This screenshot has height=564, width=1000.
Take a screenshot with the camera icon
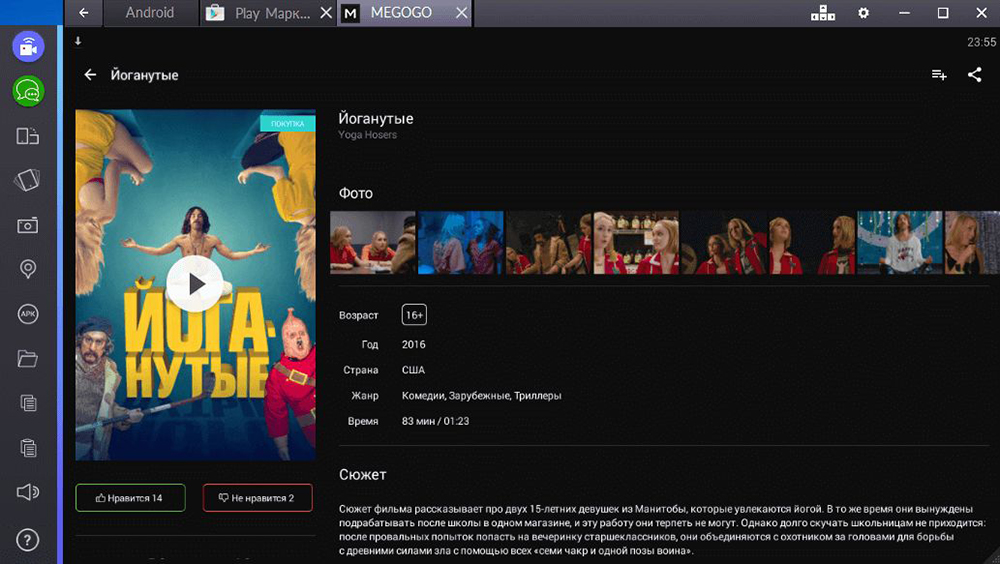point(27,225)
